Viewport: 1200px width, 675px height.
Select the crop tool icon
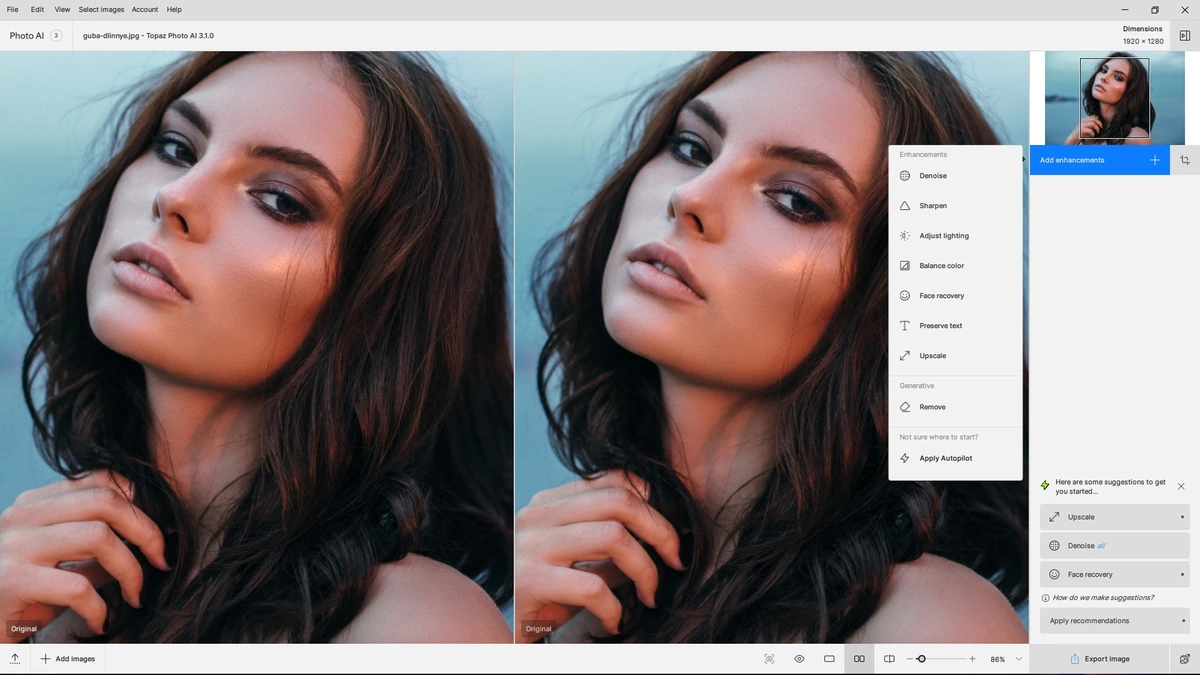1185,160
